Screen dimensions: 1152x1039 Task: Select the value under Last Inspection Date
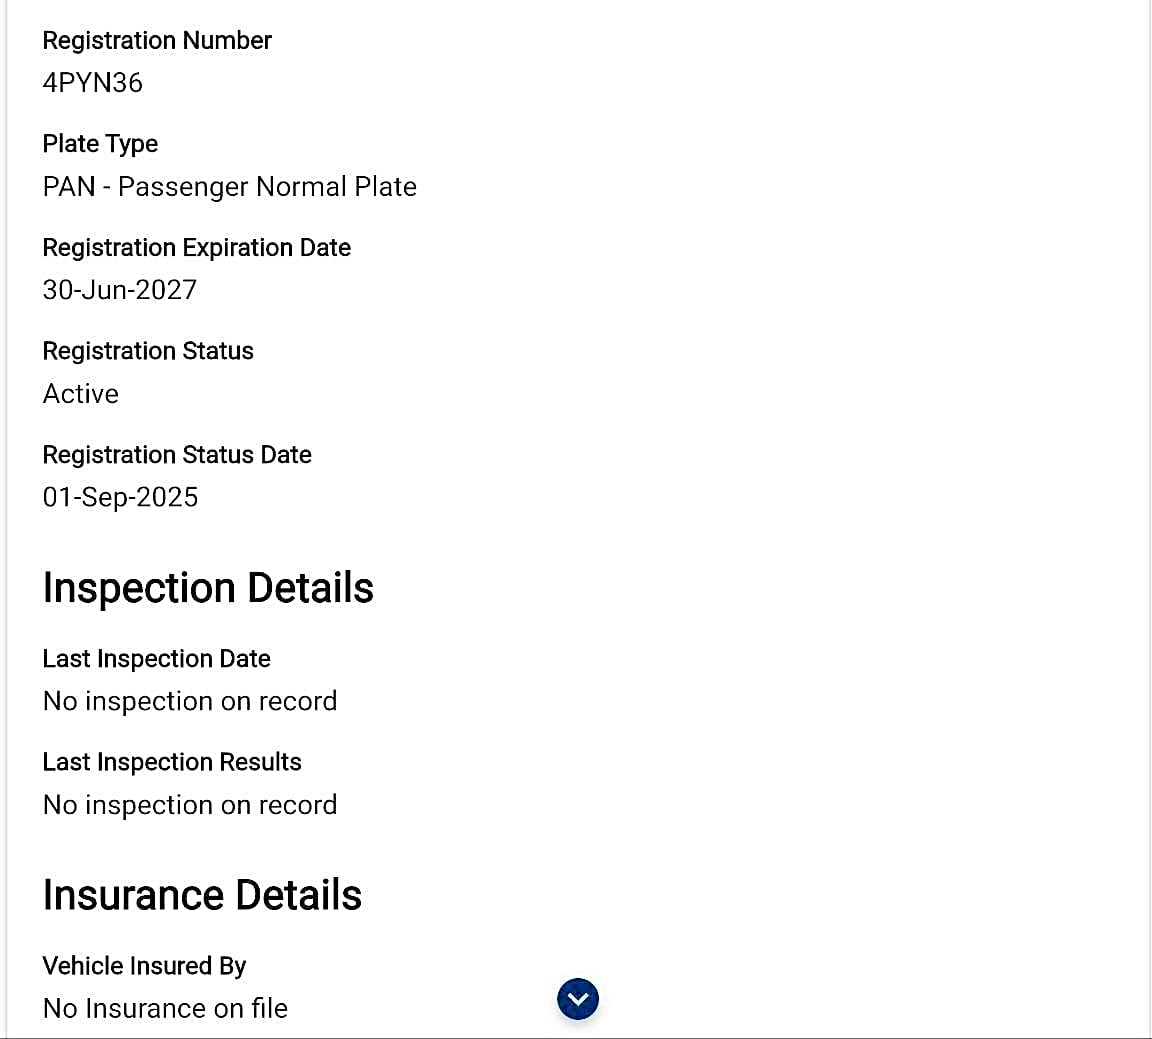click(x=190, y=701)
